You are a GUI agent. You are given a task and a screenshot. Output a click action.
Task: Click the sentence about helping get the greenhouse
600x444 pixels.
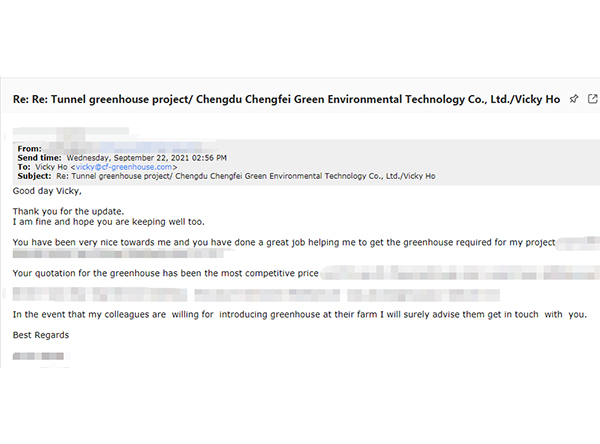click(x=284, y=242)
